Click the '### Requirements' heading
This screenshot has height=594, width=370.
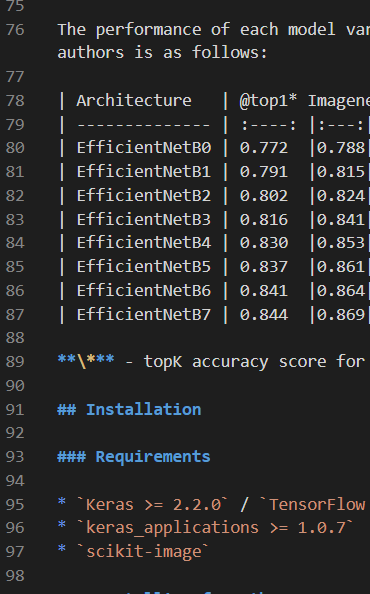134,457
